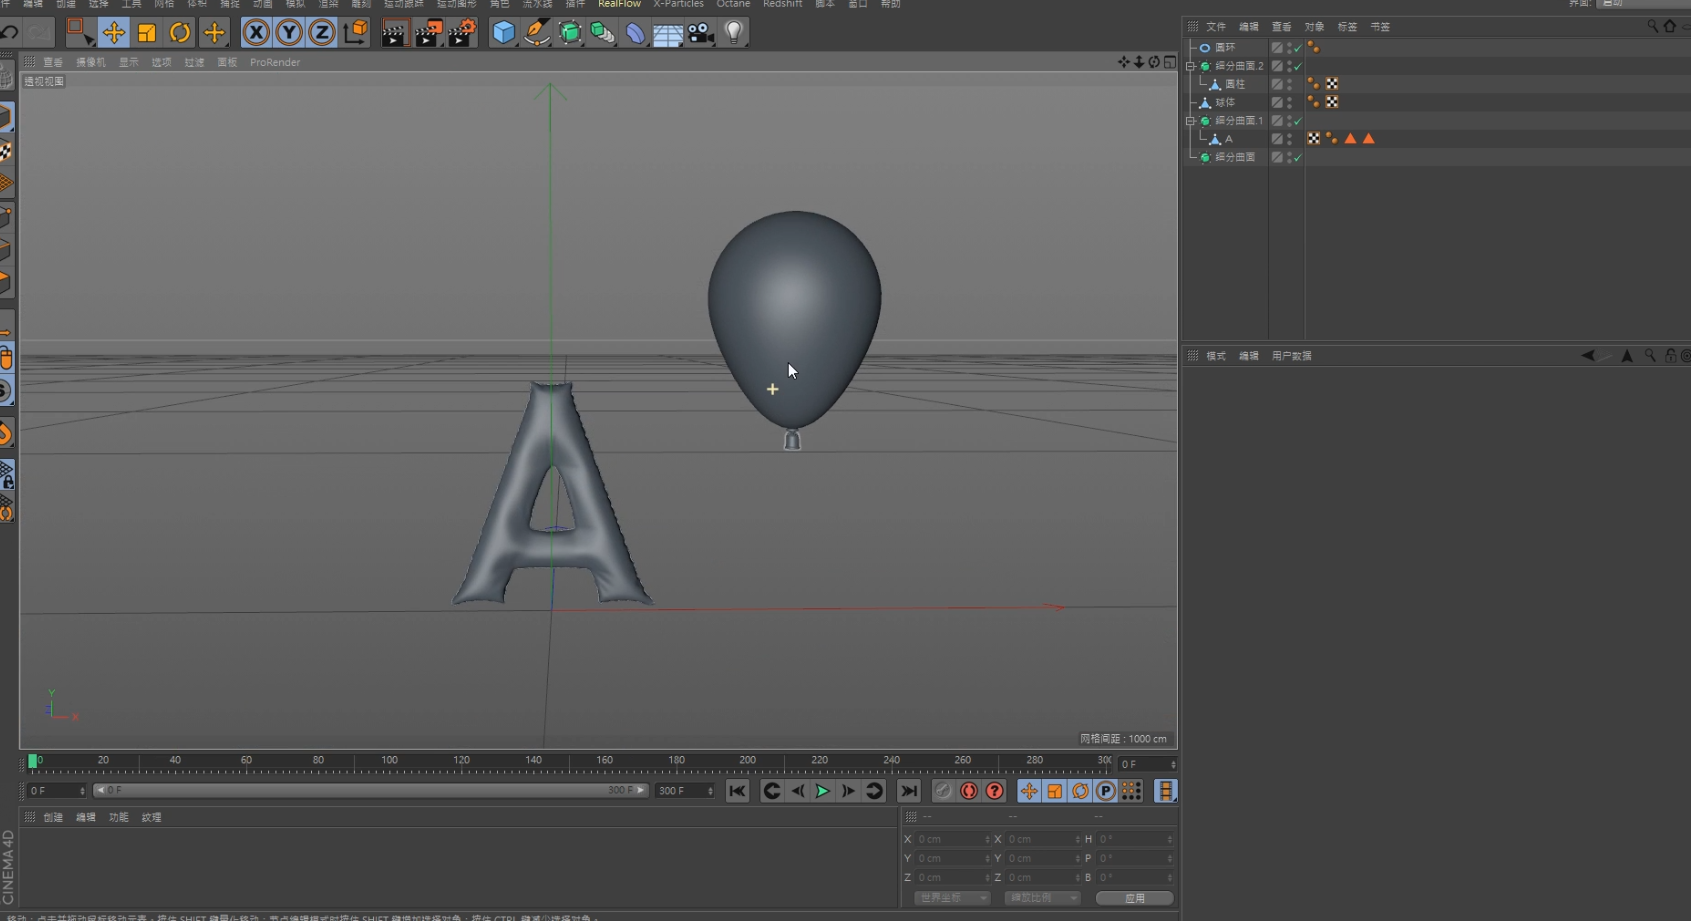
Task: Open the 标签 menu in Object Manager
Action: click(1347, 27)
